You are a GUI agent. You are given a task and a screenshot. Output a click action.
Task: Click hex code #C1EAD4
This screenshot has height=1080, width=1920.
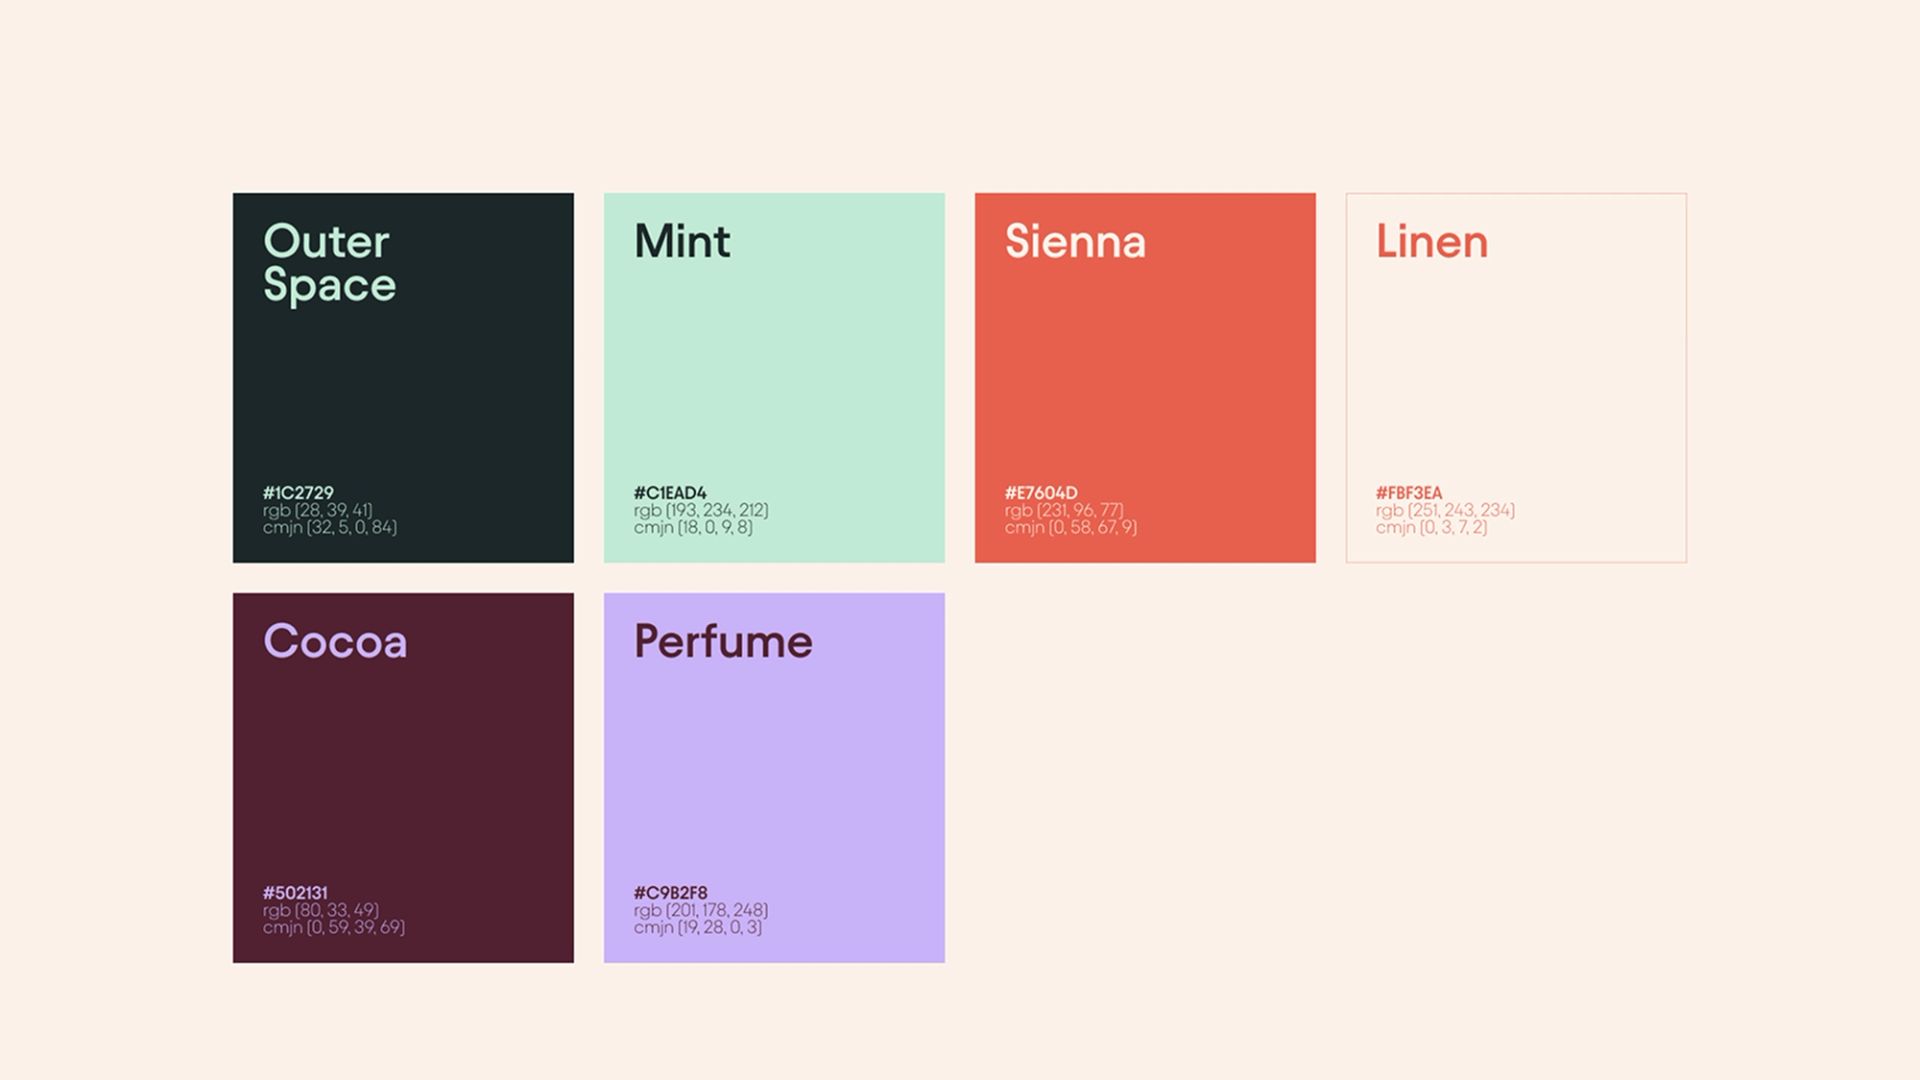[x=670, y=493]
